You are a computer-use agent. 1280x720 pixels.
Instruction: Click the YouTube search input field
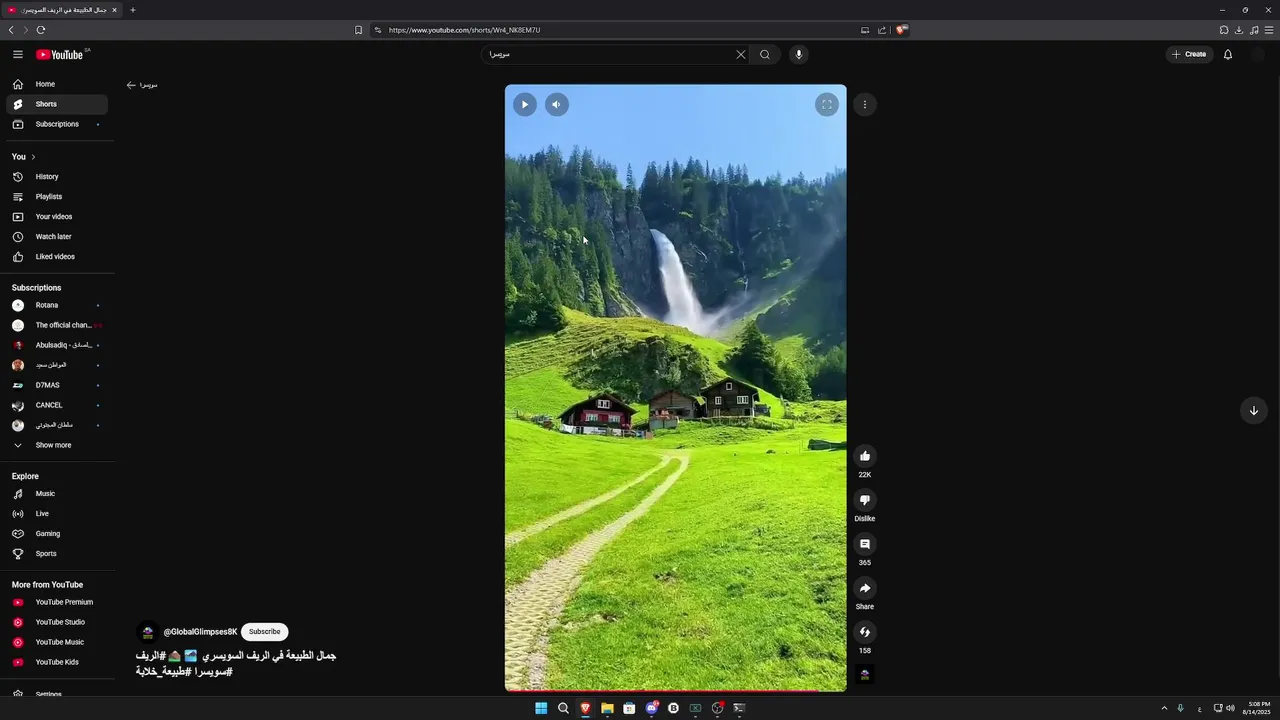608,55
